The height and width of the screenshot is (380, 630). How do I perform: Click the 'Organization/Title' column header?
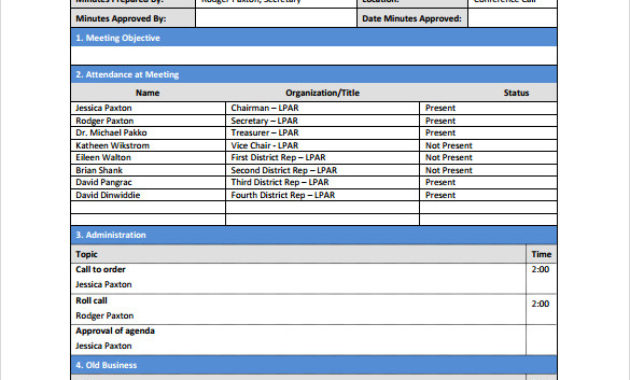pyautogui.click(x=322, y=93)
